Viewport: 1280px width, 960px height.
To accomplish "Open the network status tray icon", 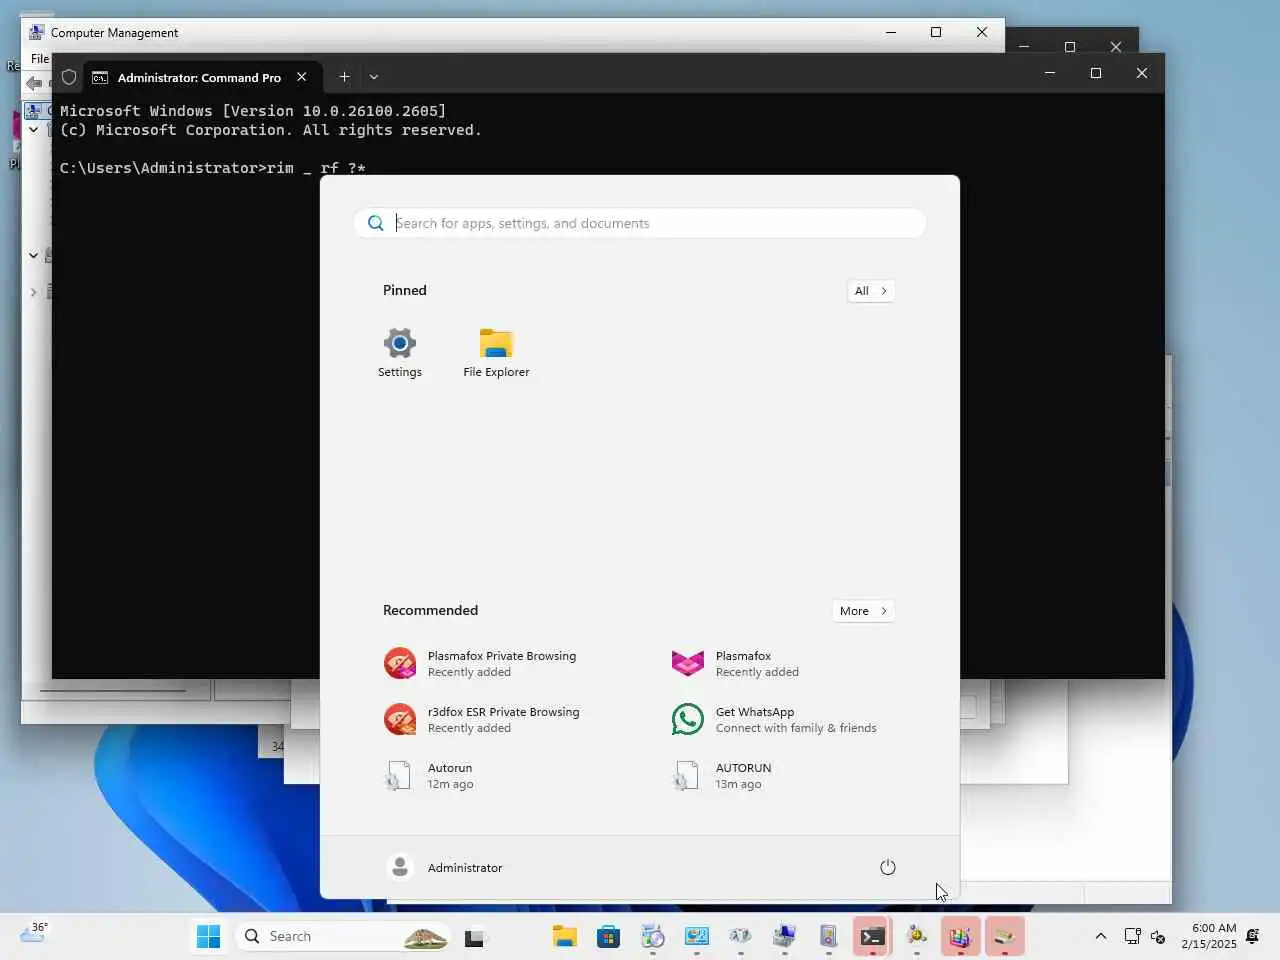I will [x=1132, y=937].
